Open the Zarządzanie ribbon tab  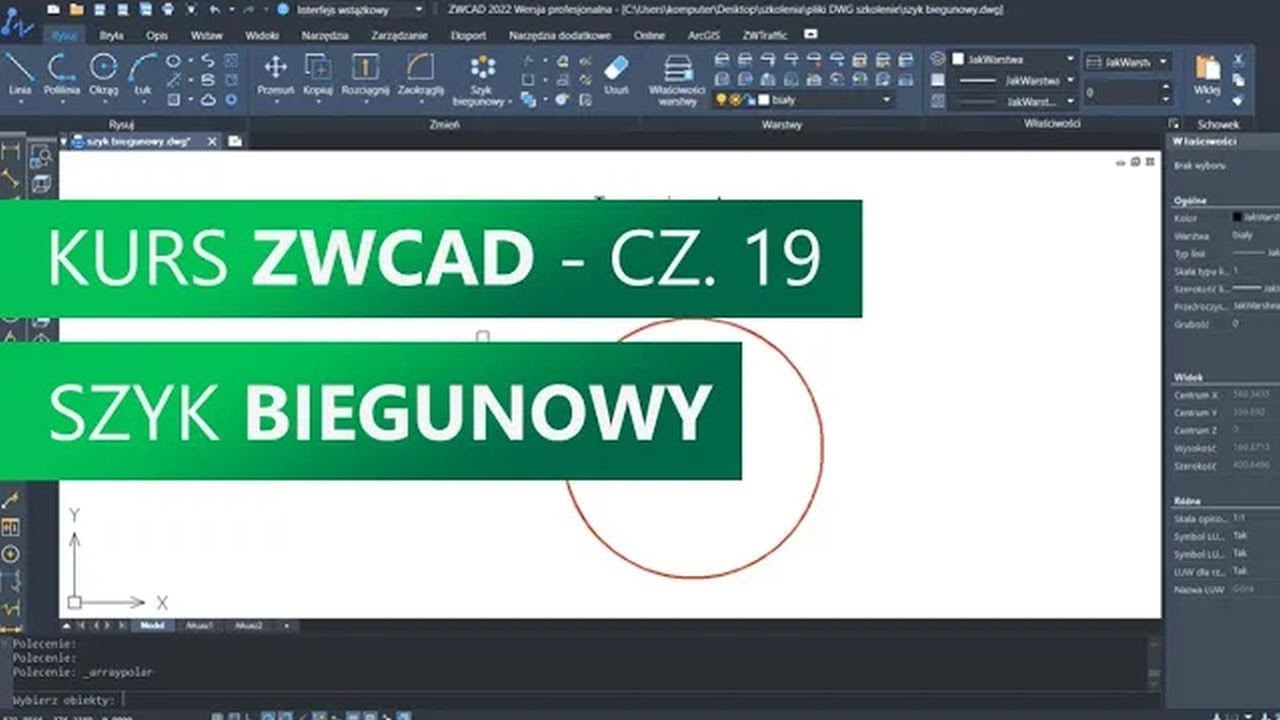(399, 35)
